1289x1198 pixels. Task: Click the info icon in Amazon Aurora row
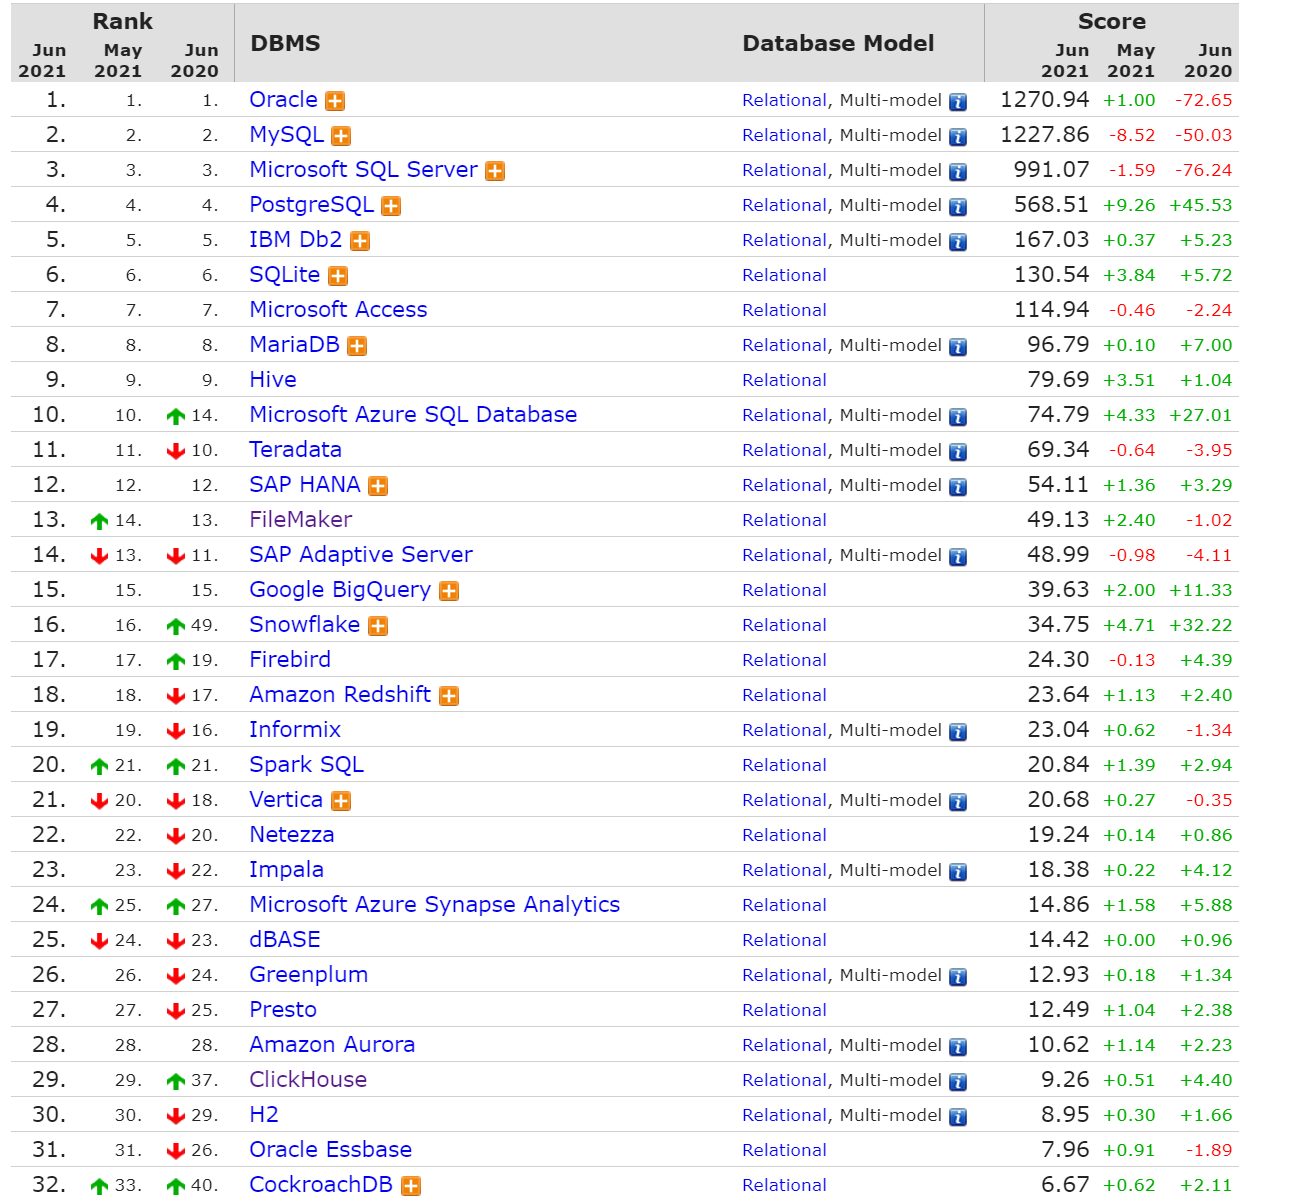(958, 1047)
